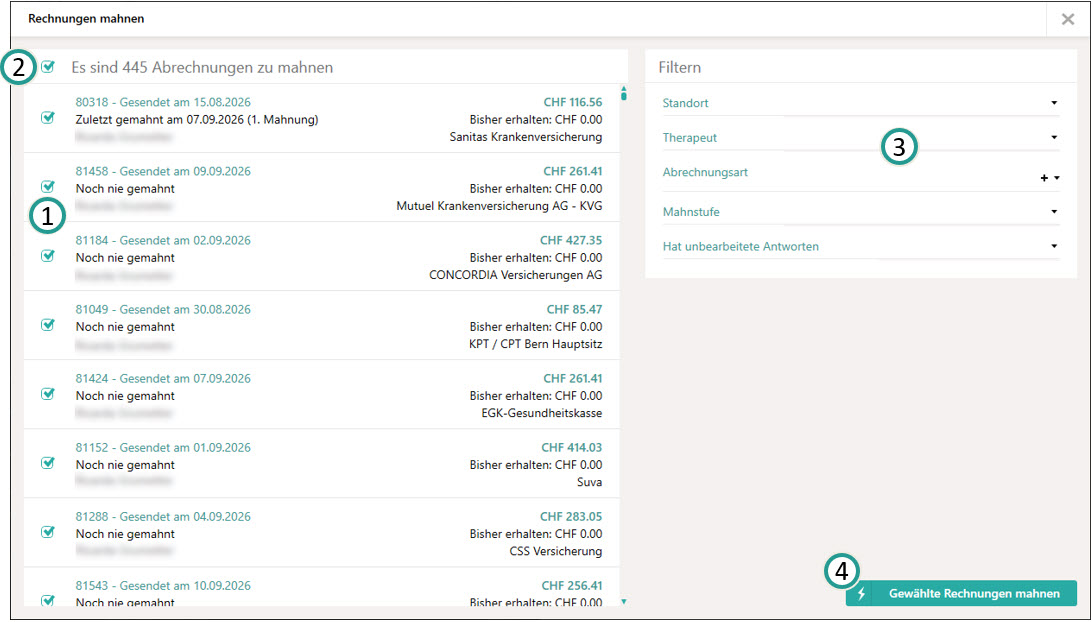Click the amount CHF 427.35
The height and width of the screenshot is (622, 1092).
[571, 240]
